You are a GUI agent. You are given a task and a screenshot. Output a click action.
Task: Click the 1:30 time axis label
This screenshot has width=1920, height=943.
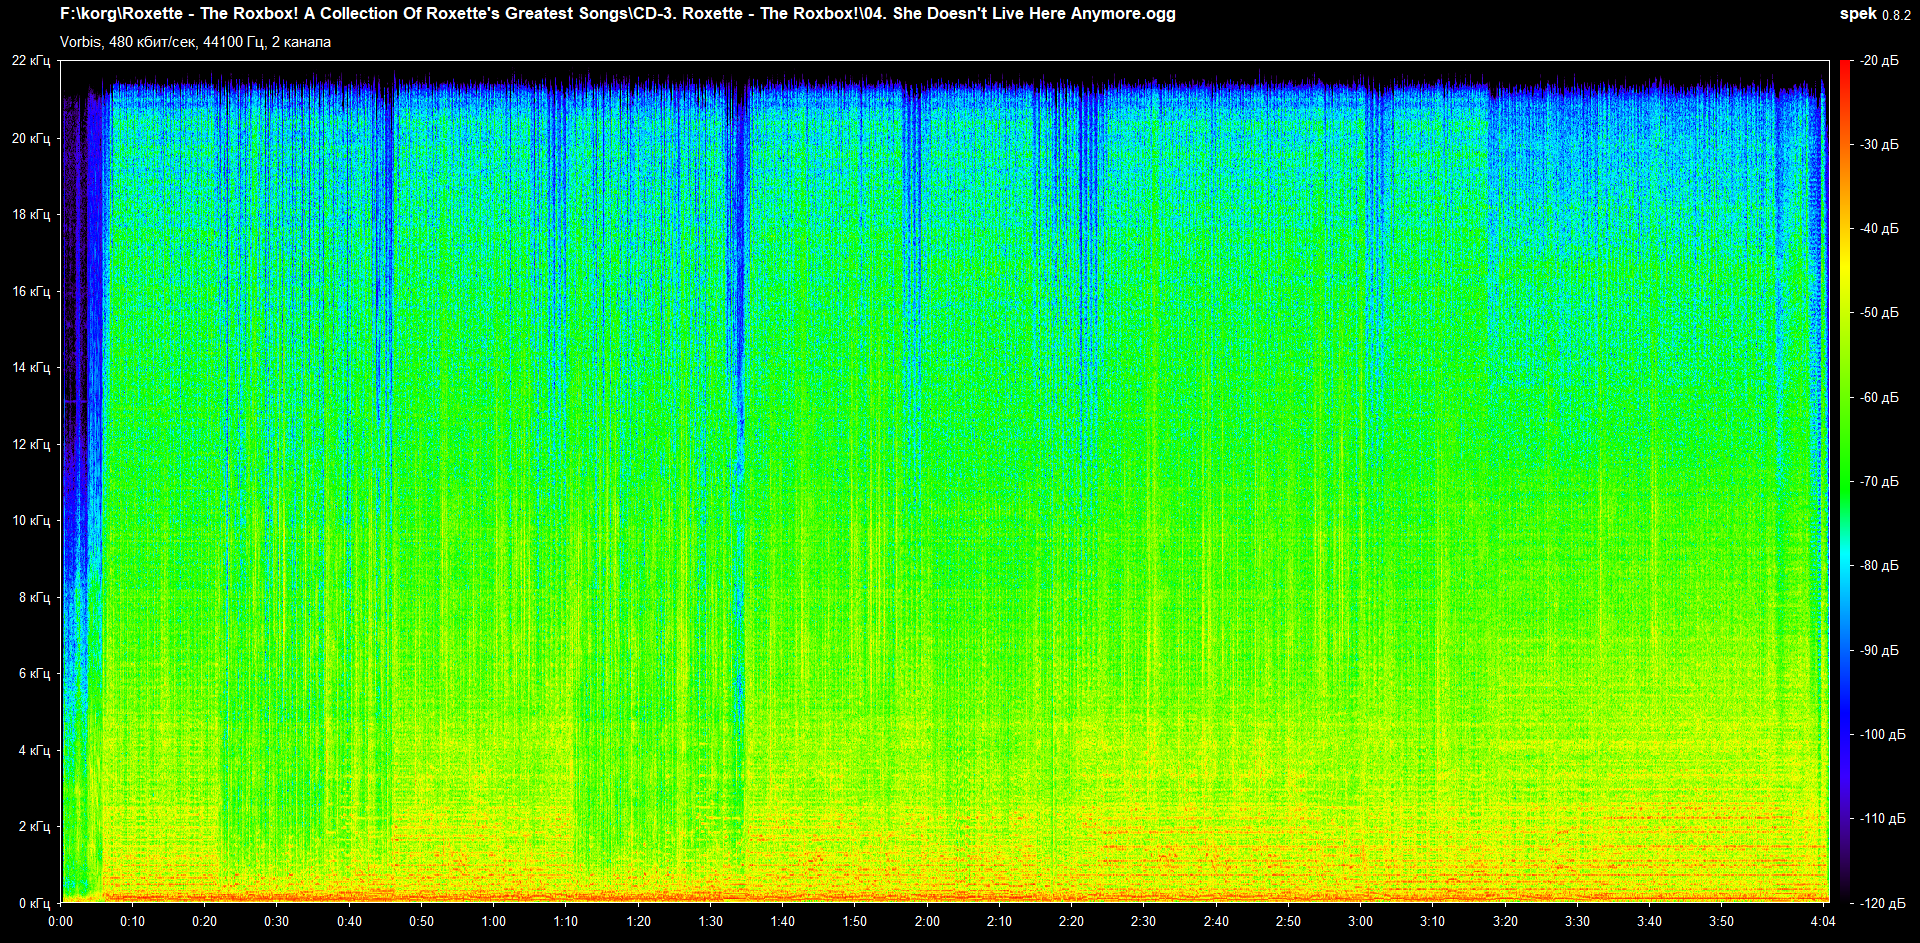tap(710, 921)
